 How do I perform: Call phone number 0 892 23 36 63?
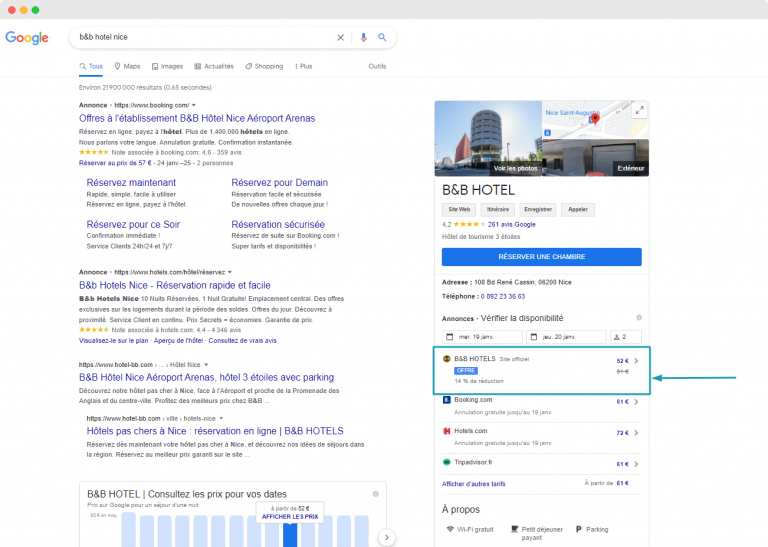[x=503, y=297]
